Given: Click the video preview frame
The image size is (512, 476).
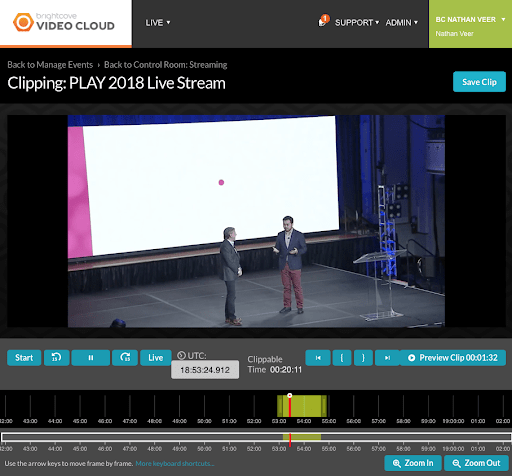Looking at the screenshot, I should pyautogui.click(x=256, y=221).
